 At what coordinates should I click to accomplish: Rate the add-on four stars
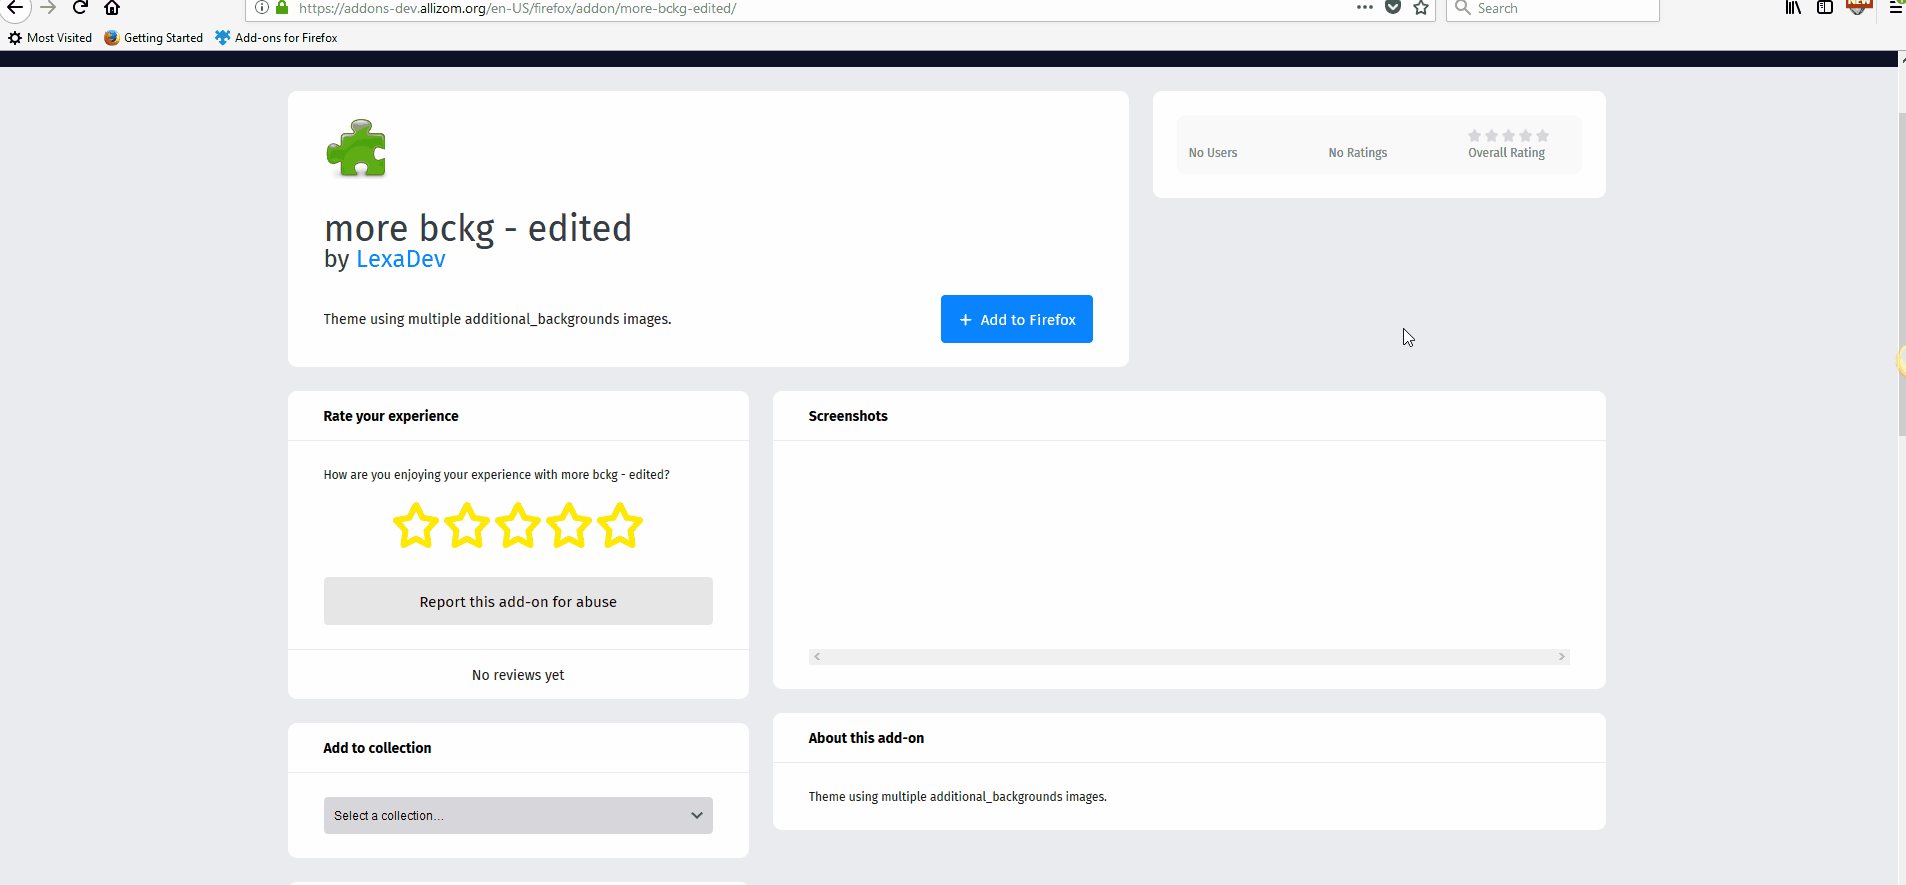[x=569, y=525]
